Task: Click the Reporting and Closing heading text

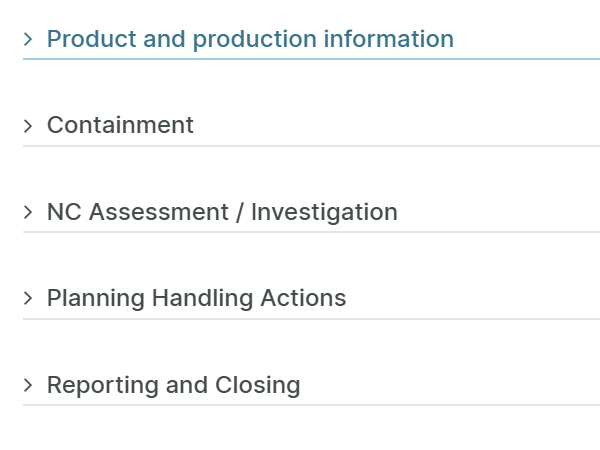Action: 173,385
